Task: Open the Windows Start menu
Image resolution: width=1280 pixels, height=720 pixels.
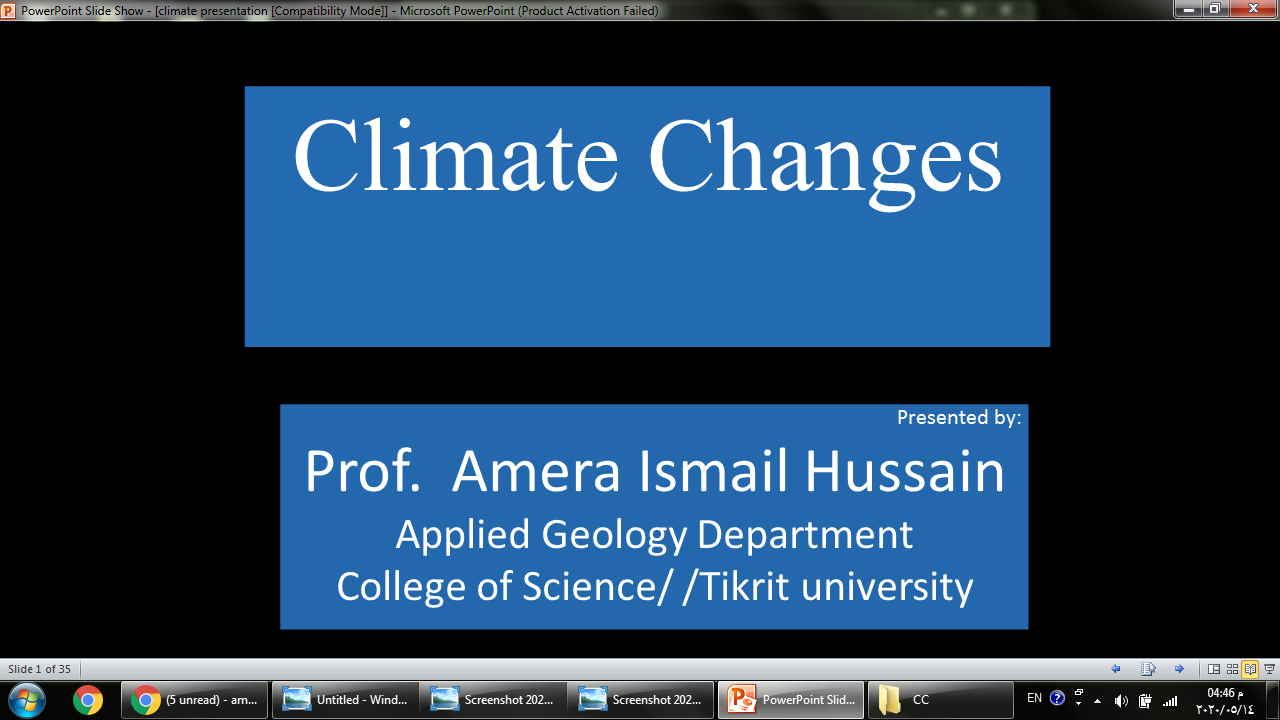Action: (x=27, y=699)
